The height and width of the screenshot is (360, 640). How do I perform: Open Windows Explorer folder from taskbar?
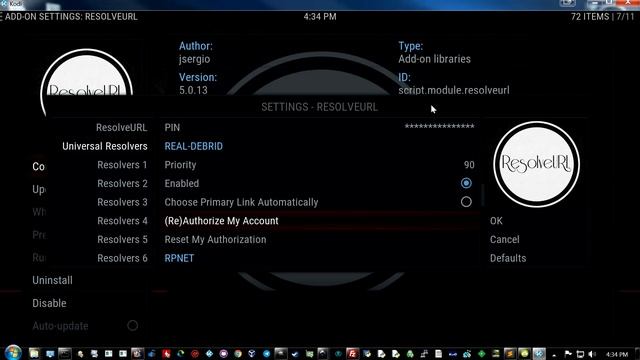click(34, 353)
